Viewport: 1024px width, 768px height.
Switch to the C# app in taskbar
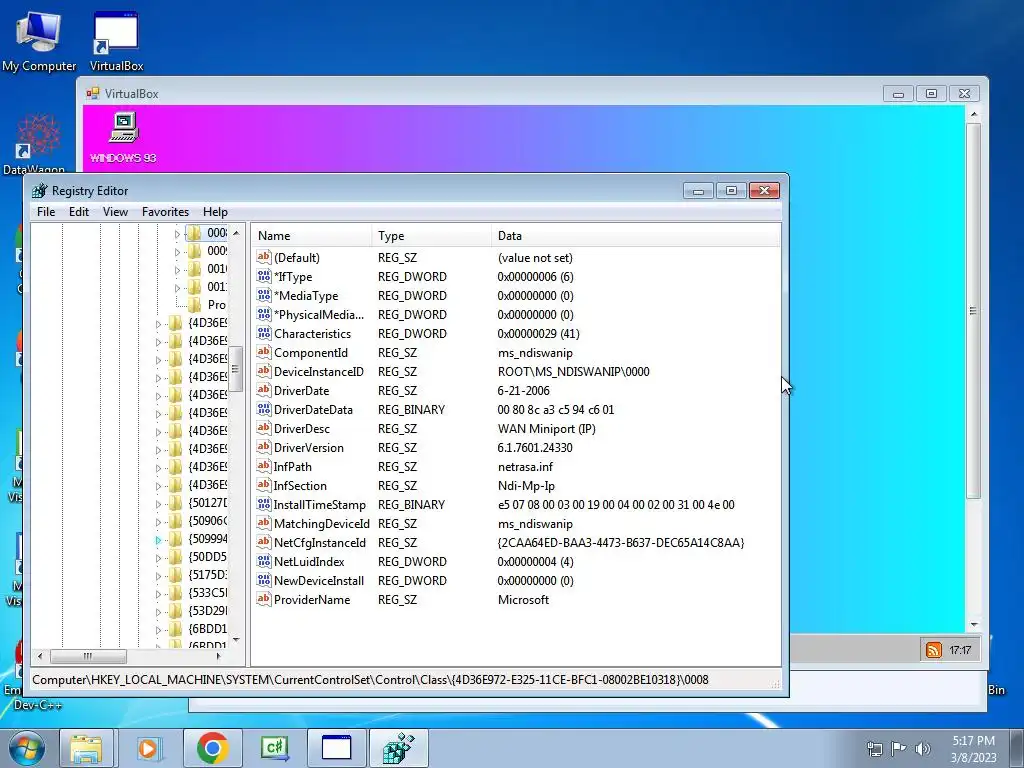(x=274, y=748)
